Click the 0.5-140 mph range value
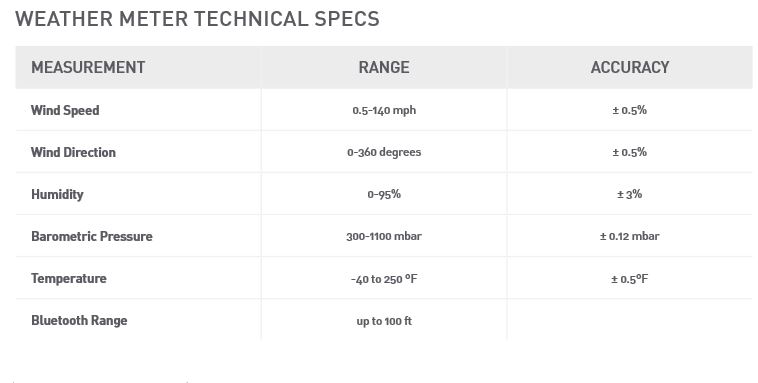This screenshot has height=383, width=758. click(384, 110)
